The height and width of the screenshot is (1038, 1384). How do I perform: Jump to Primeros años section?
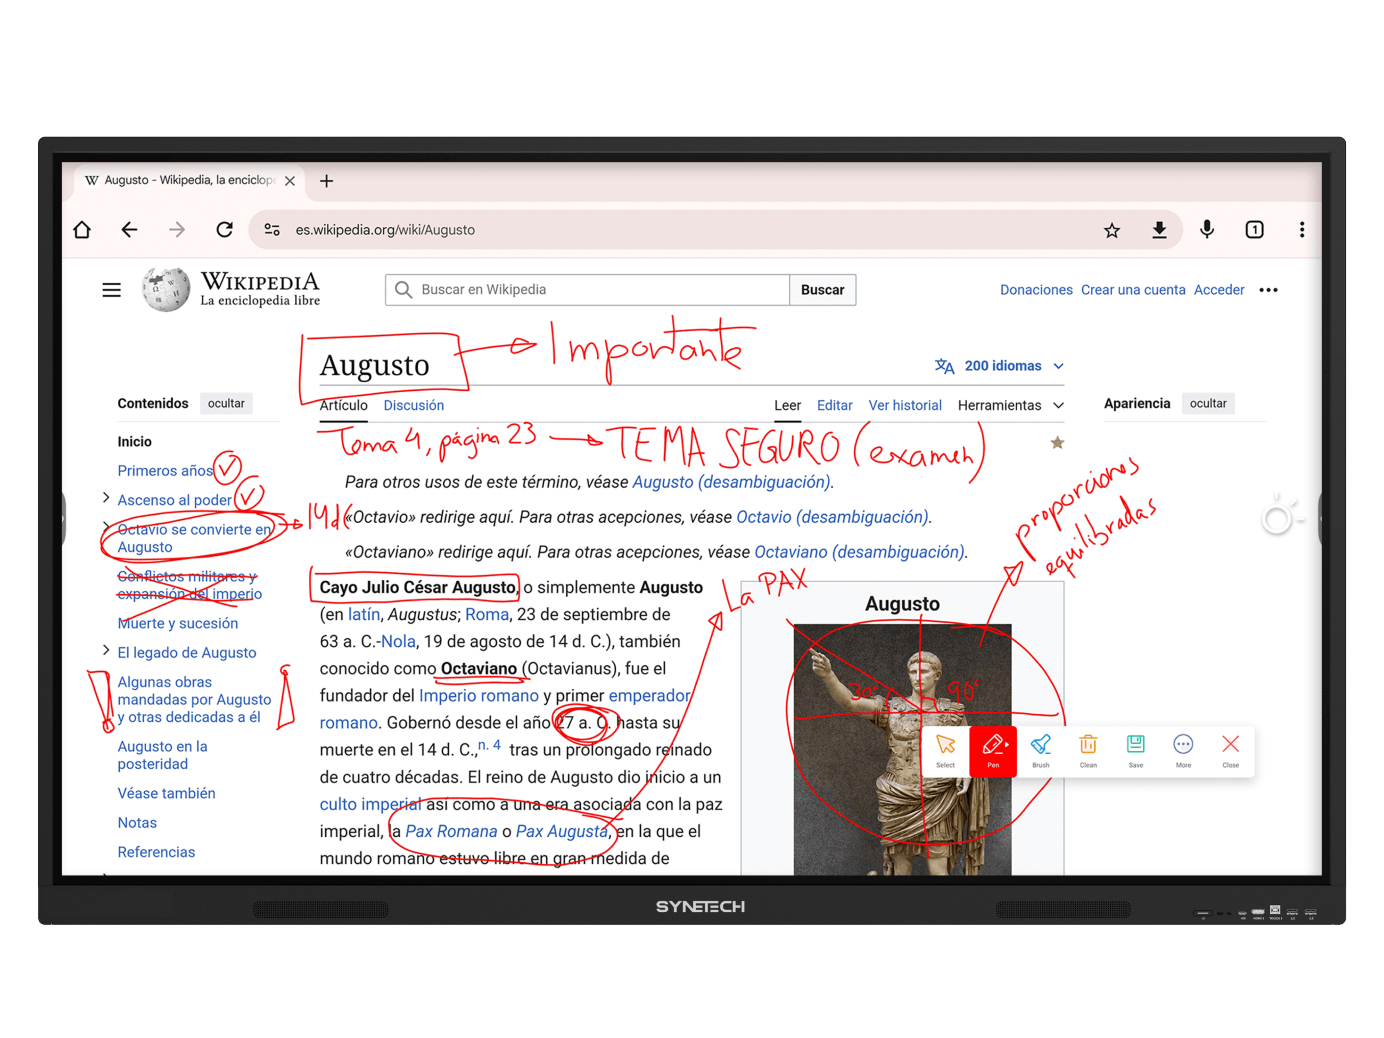(x=165, y=470)
